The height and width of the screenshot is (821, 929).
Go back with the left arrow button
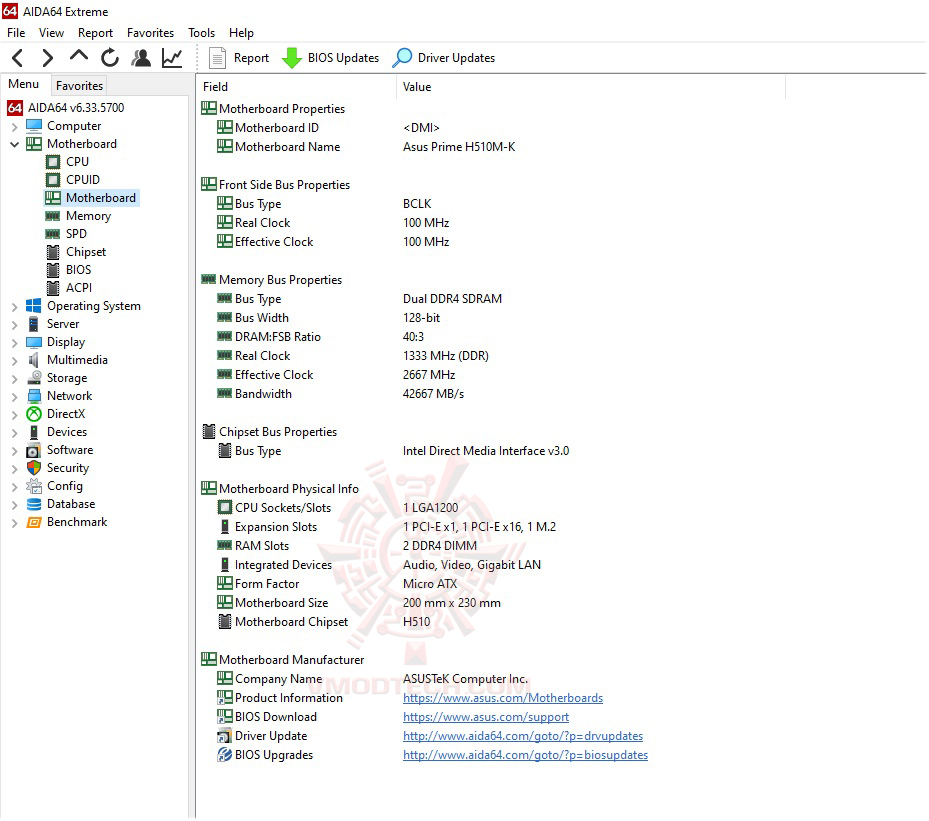(18, 58)
